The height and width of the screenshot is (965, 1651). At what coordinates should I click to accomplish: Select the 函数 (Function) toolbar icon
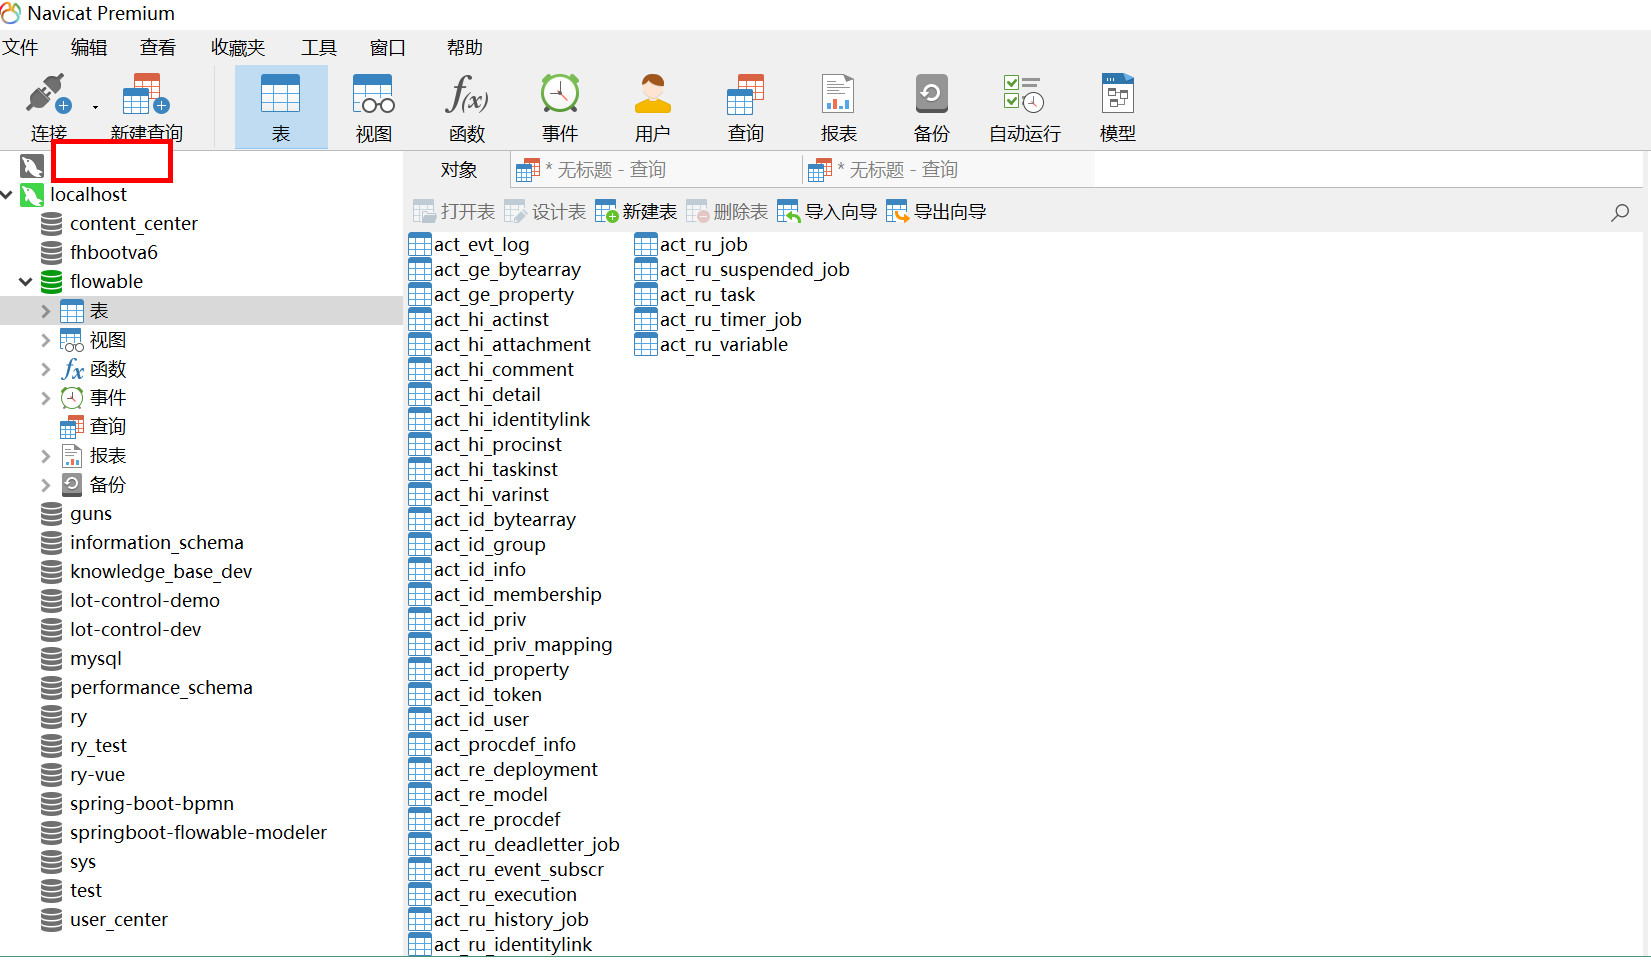(x=467, y=107)
